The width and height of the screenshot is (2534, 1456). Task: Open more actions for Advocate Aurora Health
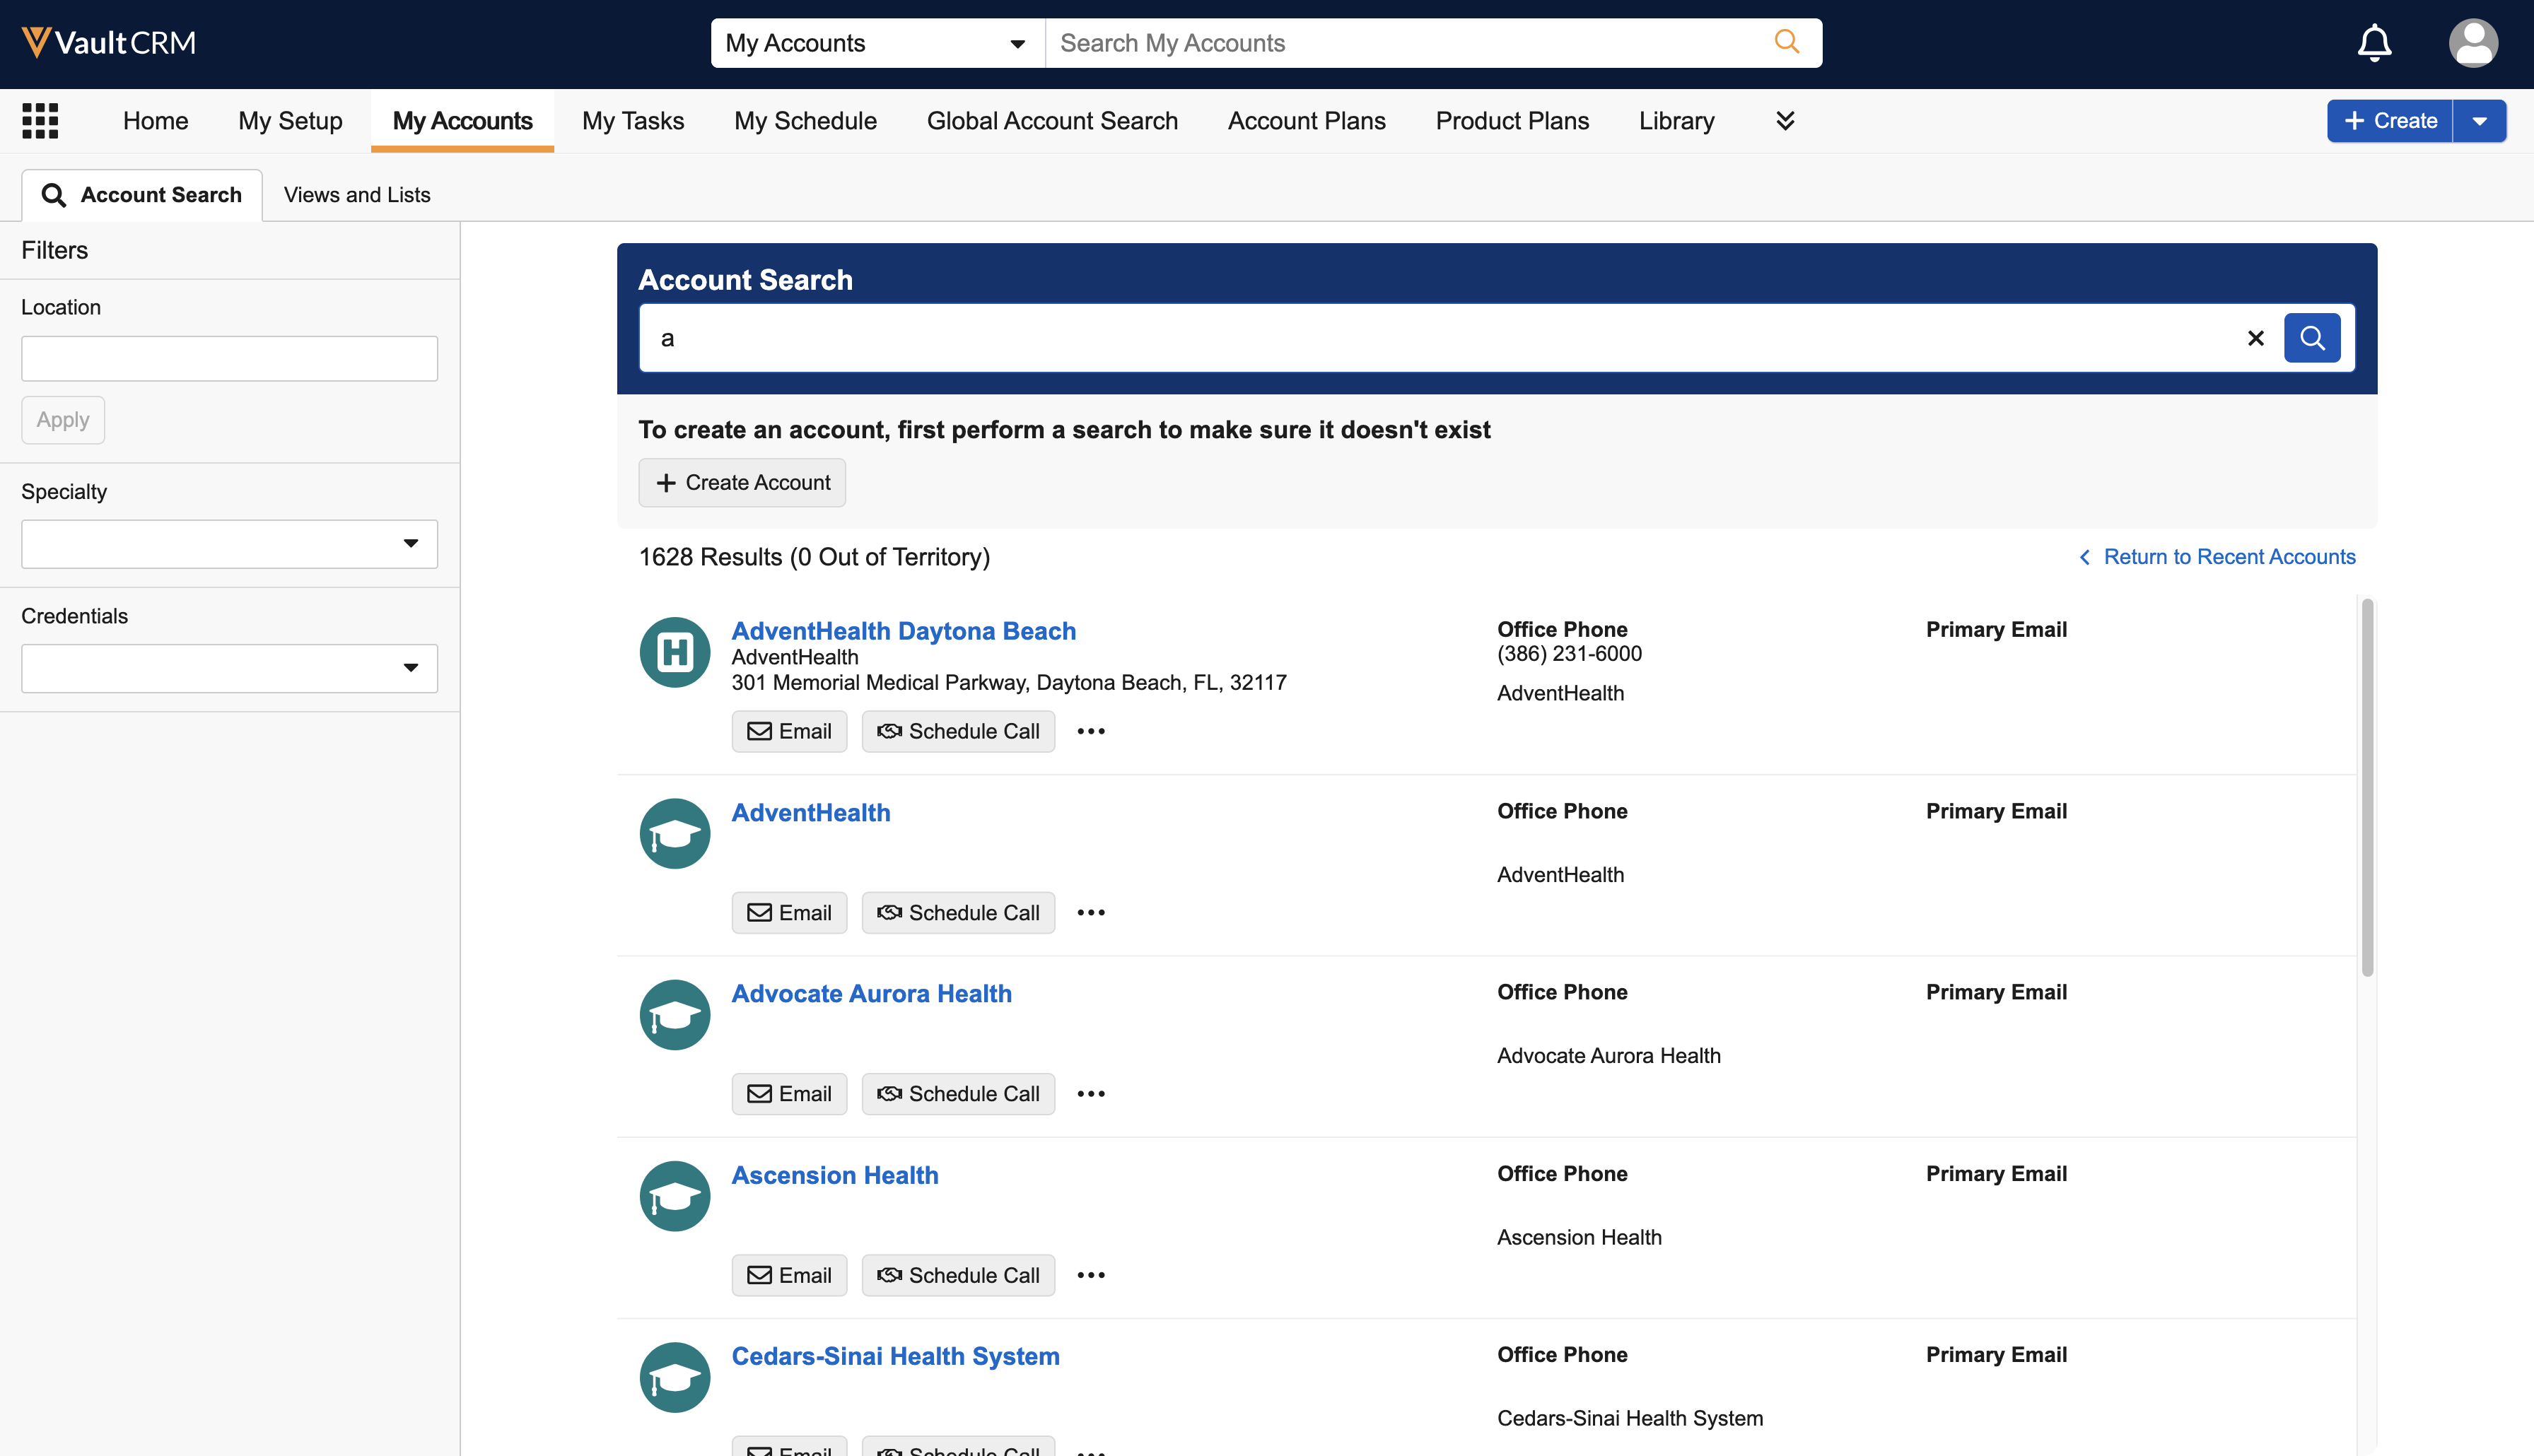1090,1094
